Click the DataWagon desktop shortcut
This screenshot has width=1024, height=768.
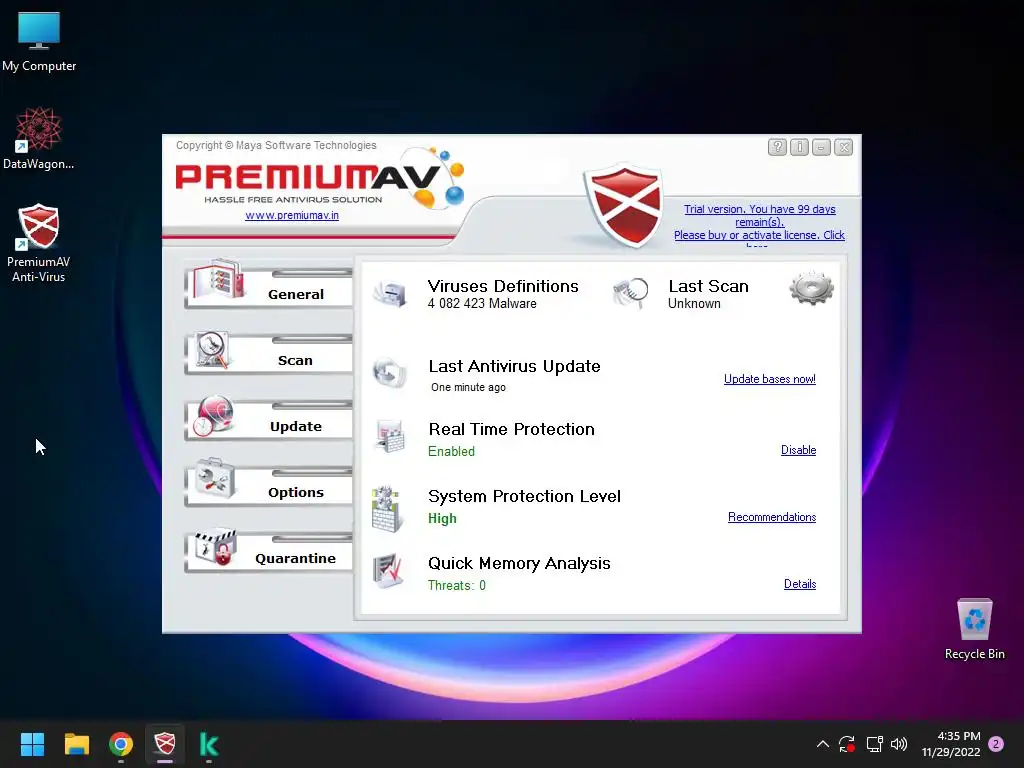[39, 139]
